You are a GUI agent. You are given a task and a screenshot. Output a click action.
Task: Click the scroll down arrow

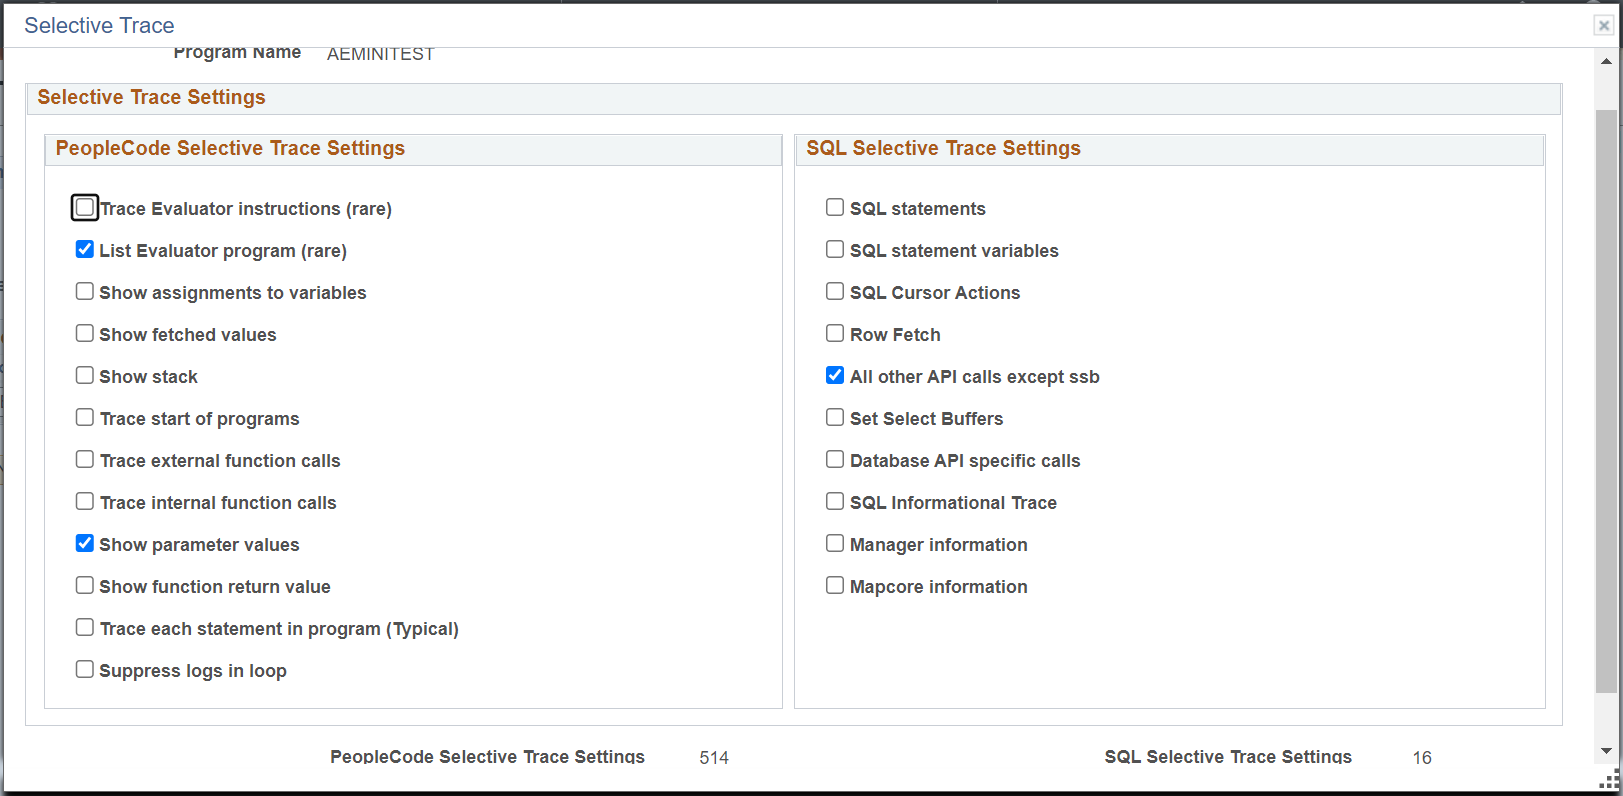click(x=1606, y=751)
